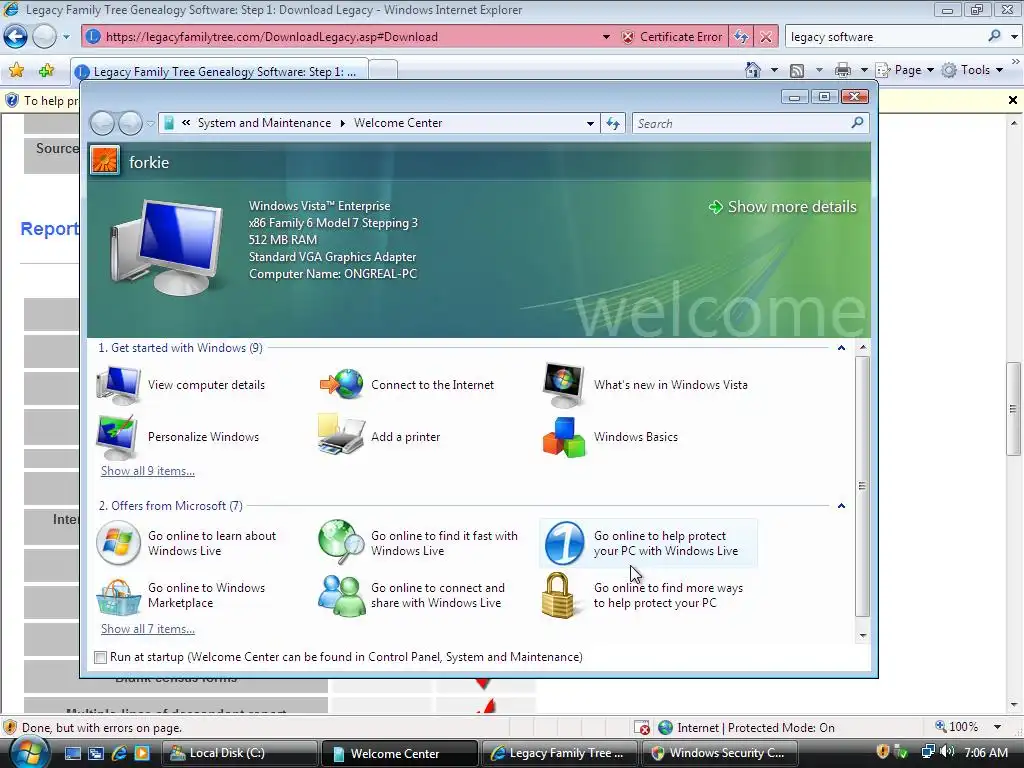Viewport: 1024px width, 768px height.
Task: Click scroll down arrow in Welcome Center list
Action: 862,635
